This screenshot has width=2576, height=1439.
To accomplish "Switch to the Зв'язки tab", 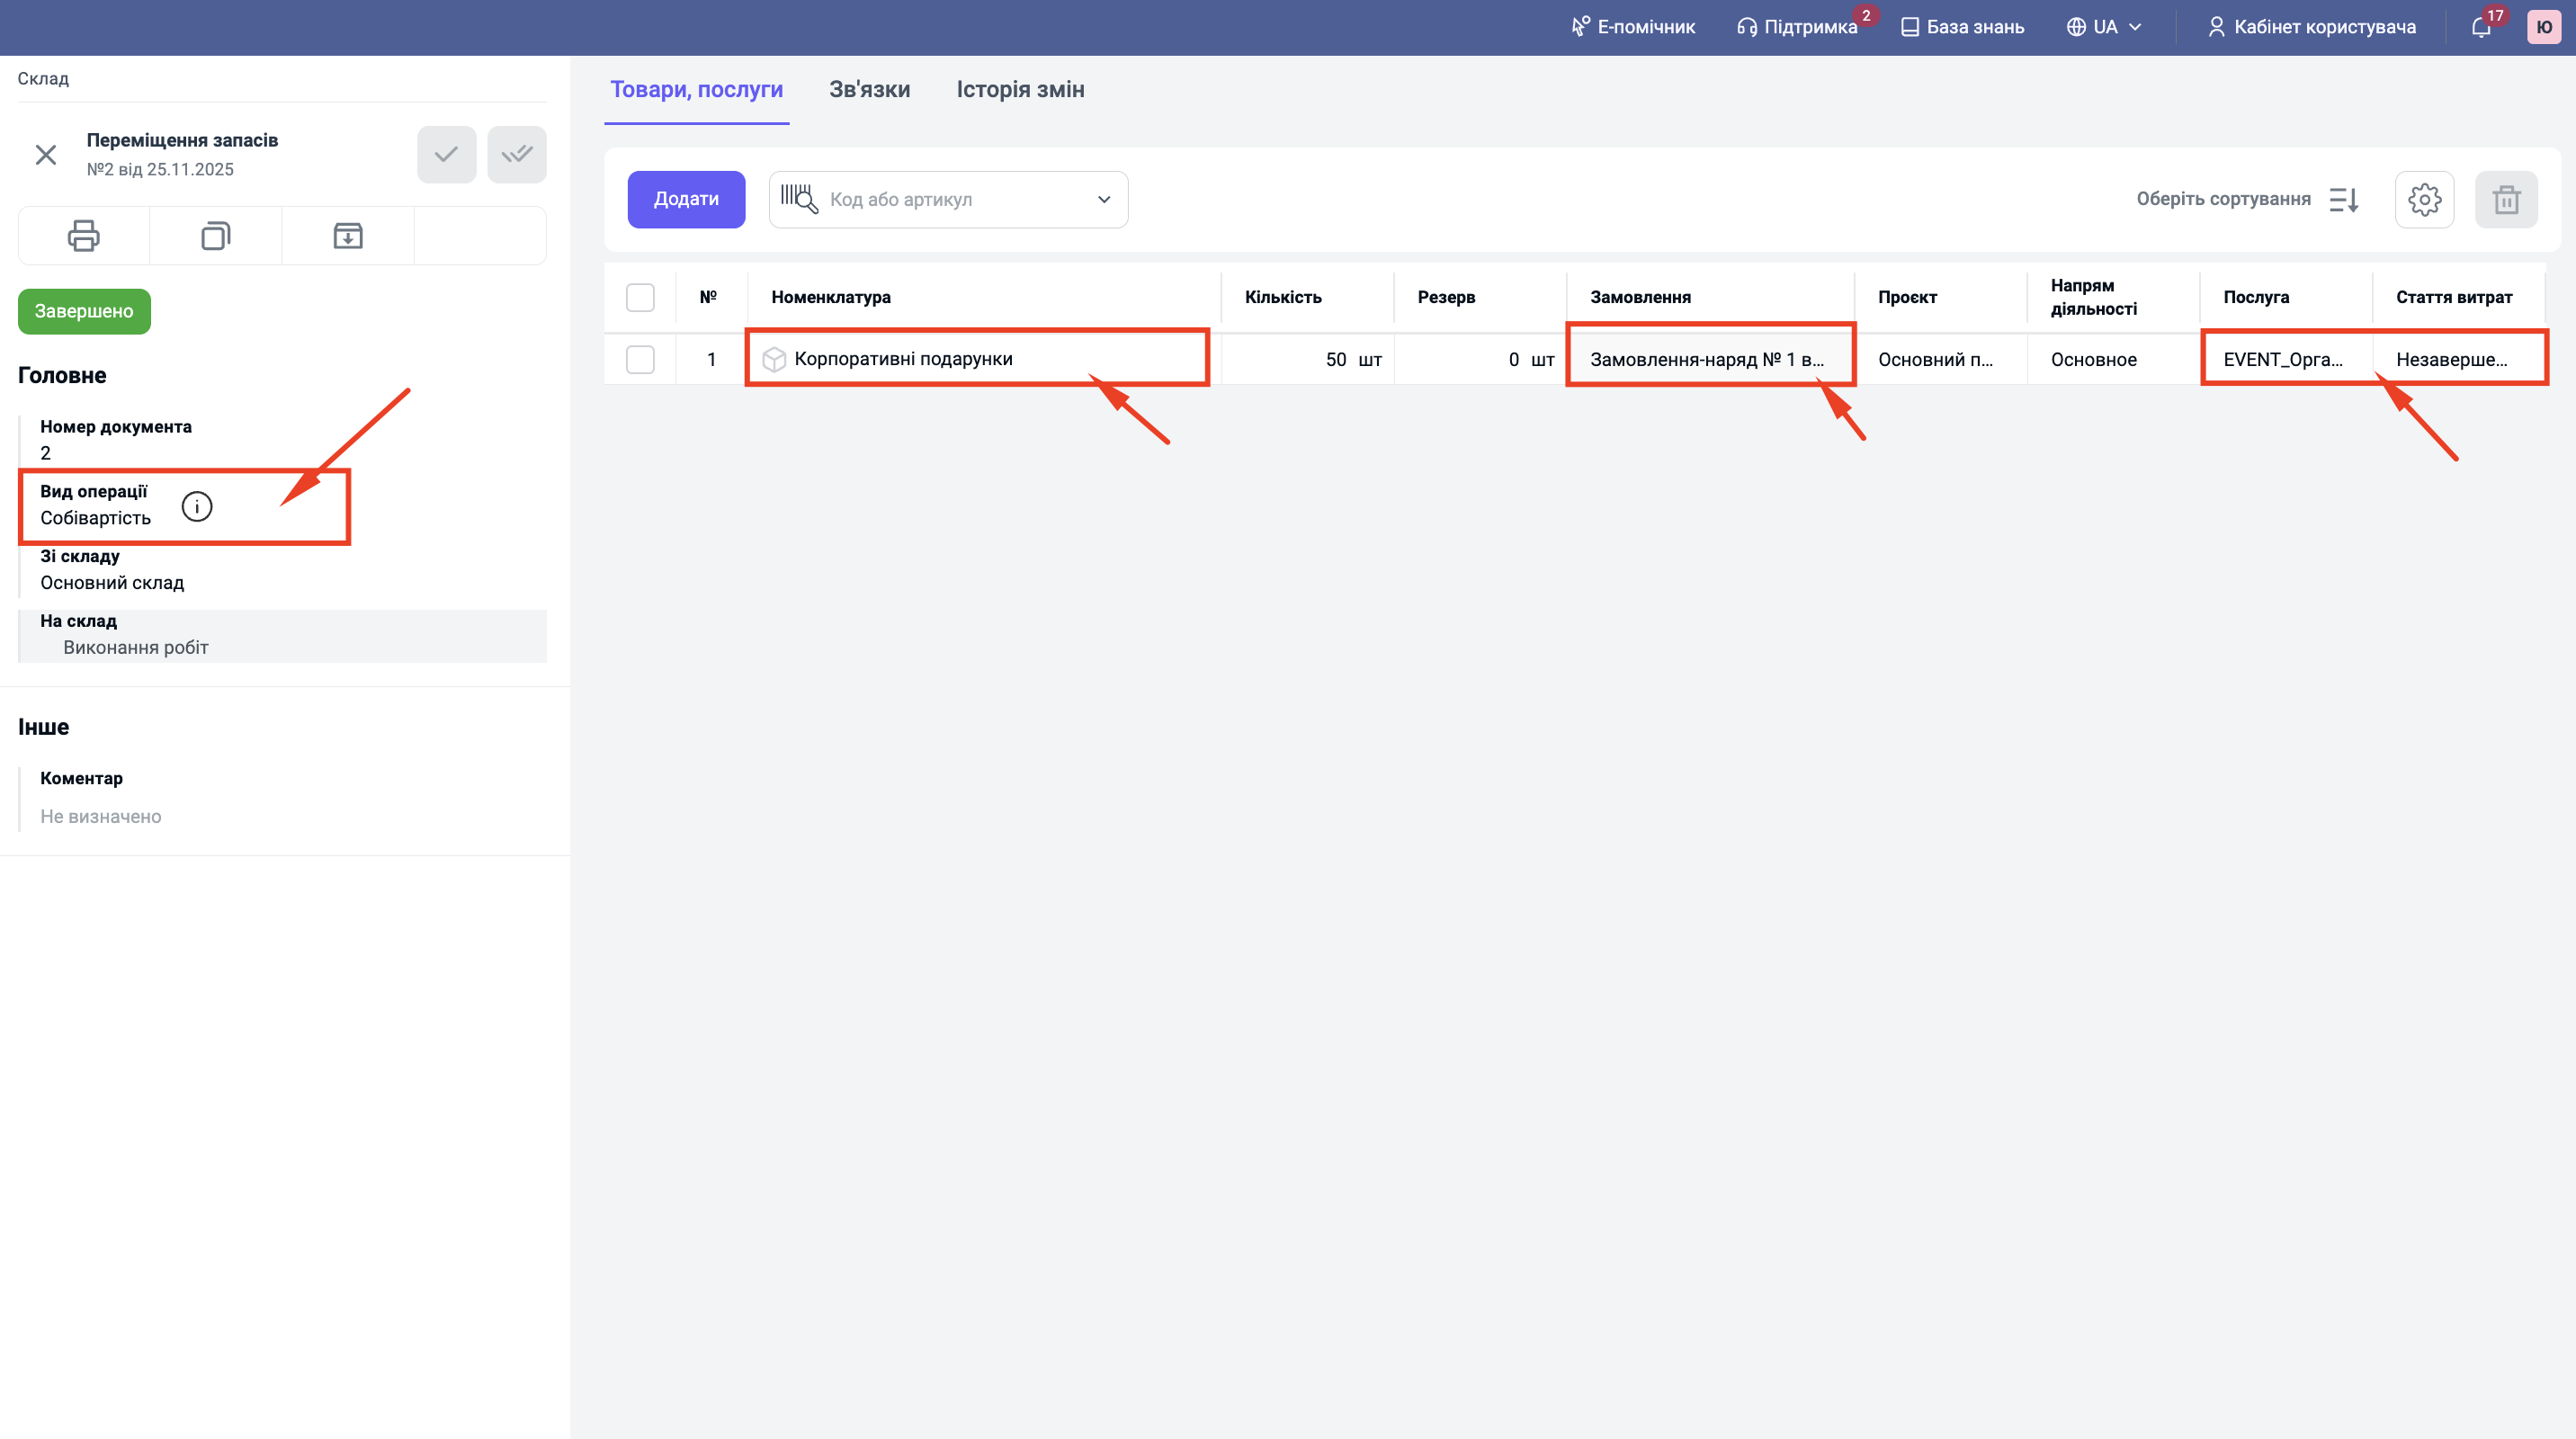I will 869,90.
